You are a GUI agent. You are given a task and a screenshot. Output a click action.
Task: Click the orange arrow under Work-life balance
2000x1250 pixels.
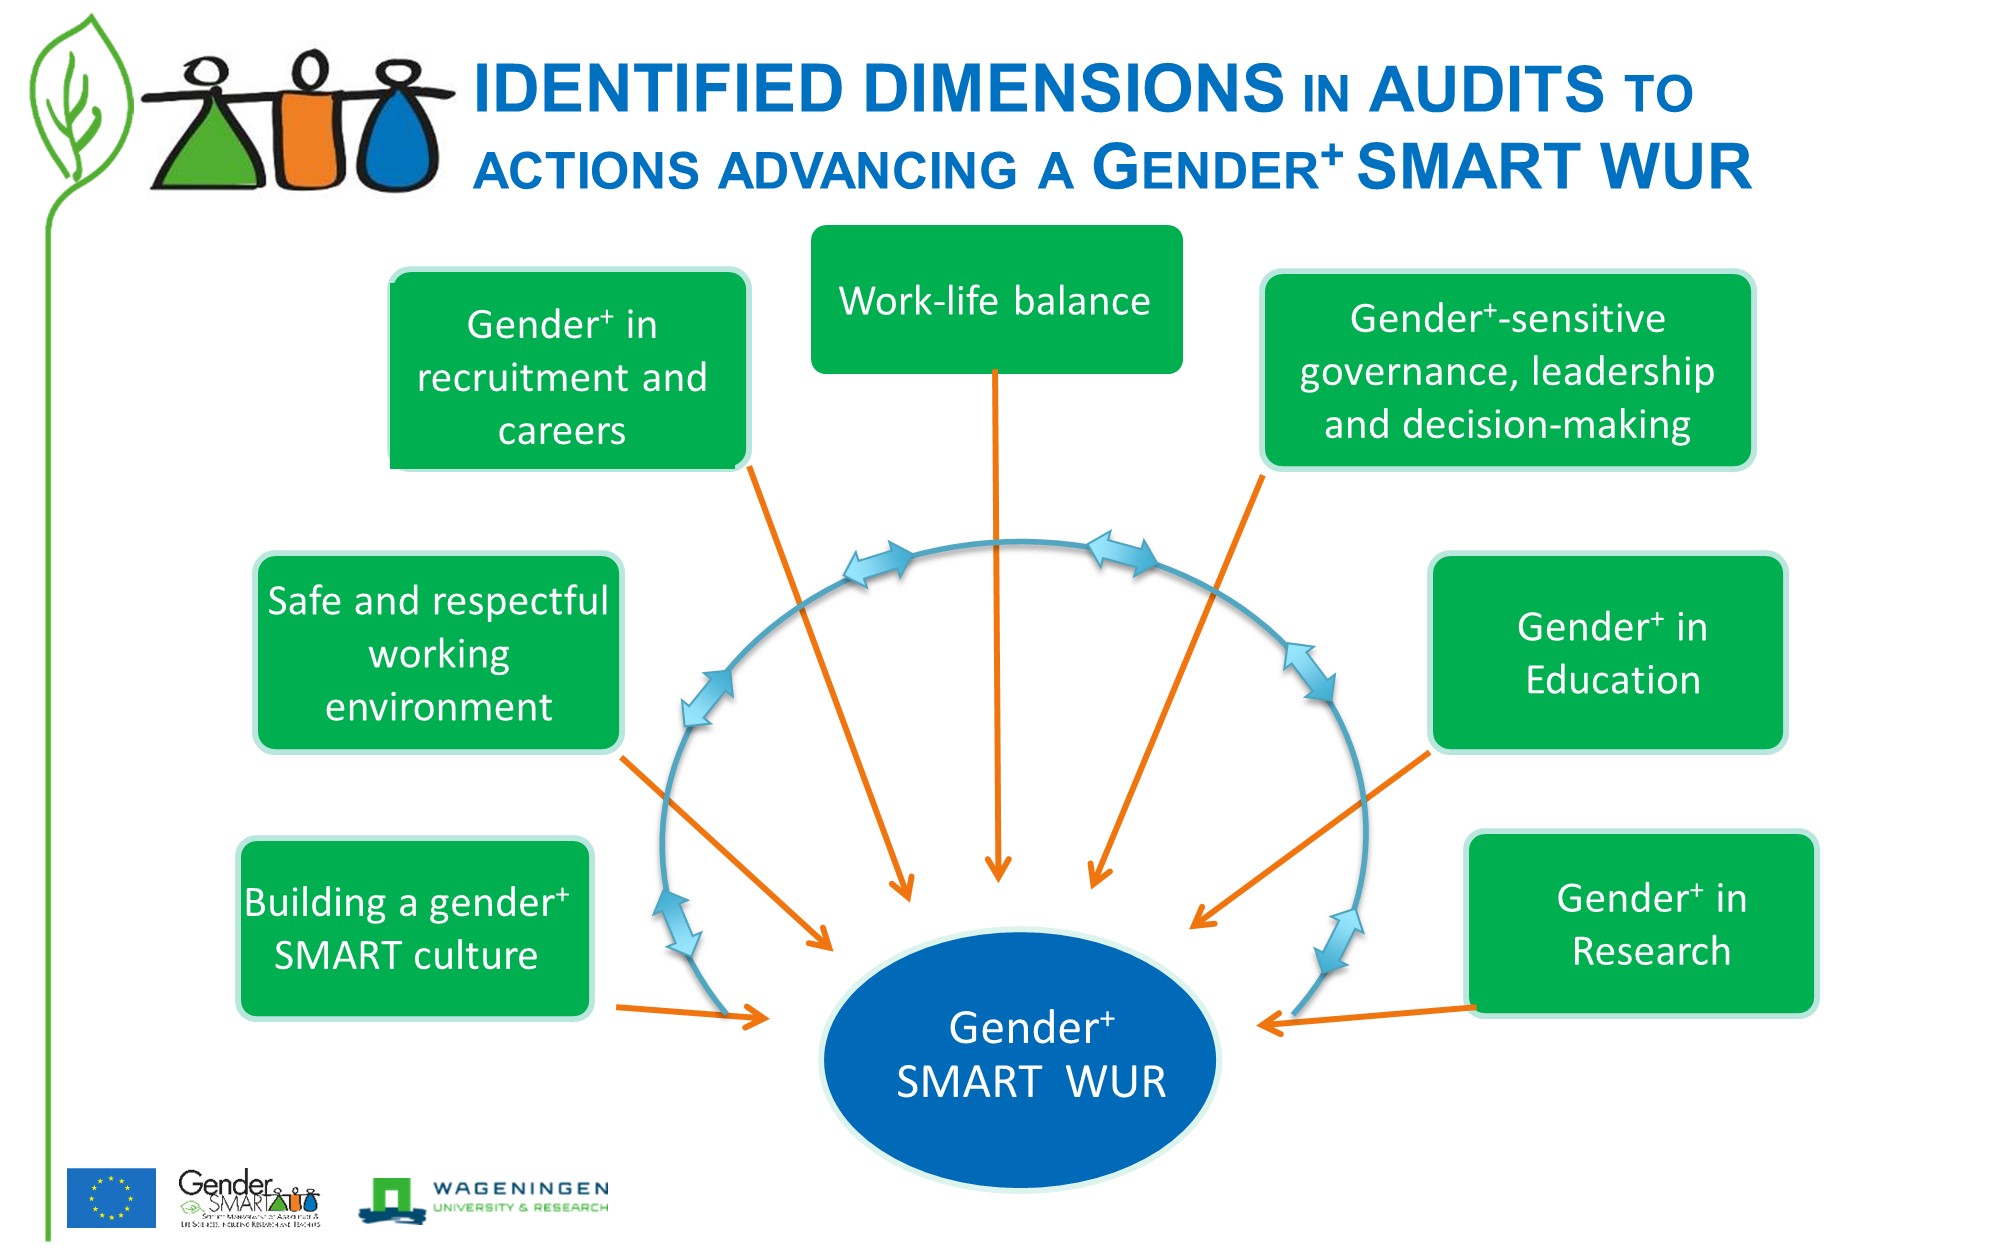pos(997,626)
